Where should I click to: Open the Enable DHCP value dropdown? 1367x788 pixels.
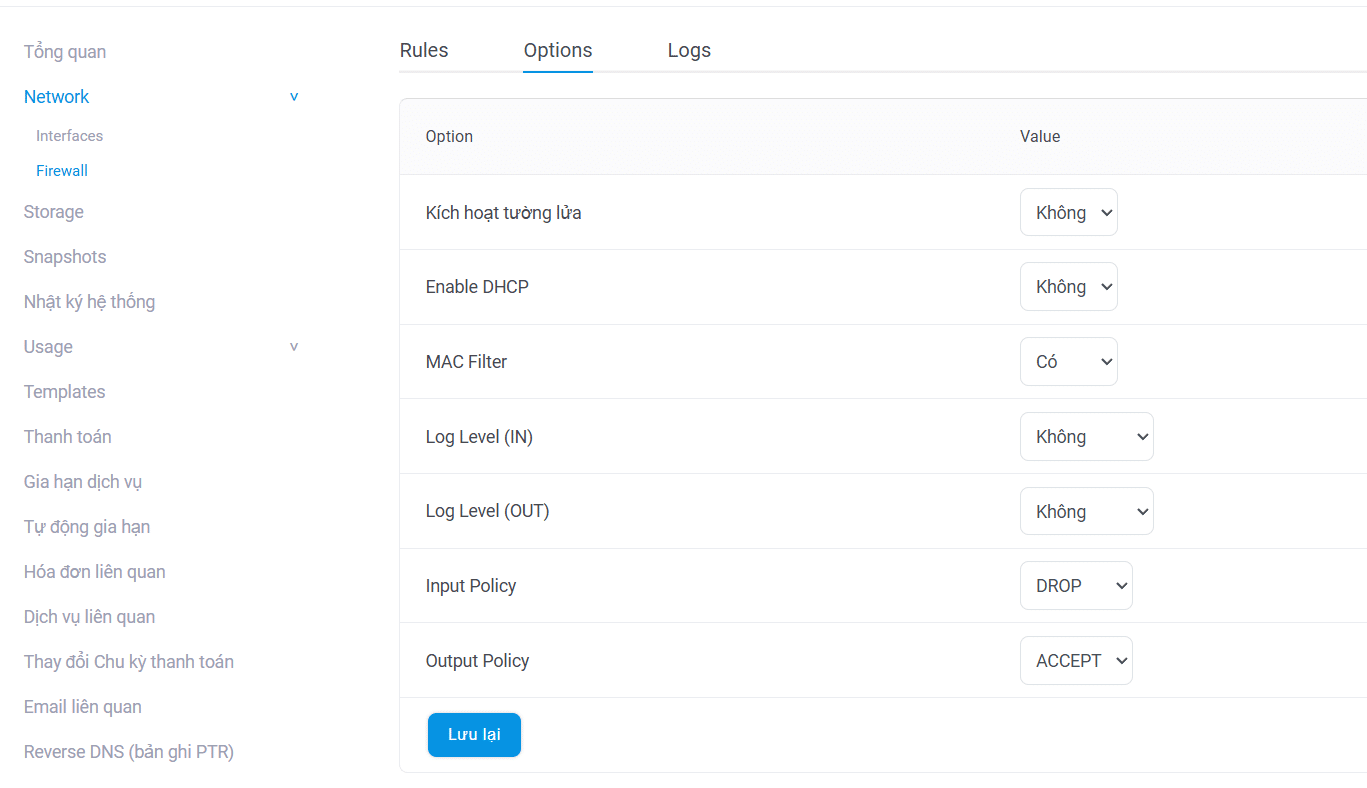tap(1068, 286)
